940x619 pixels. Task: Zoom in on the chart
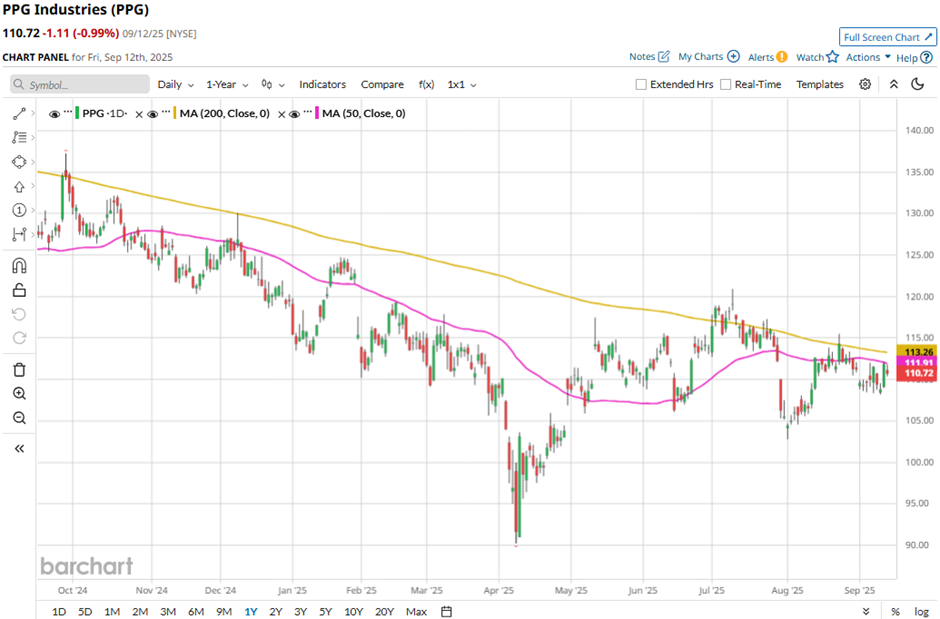pyautogui.click(x=19, y=394)
